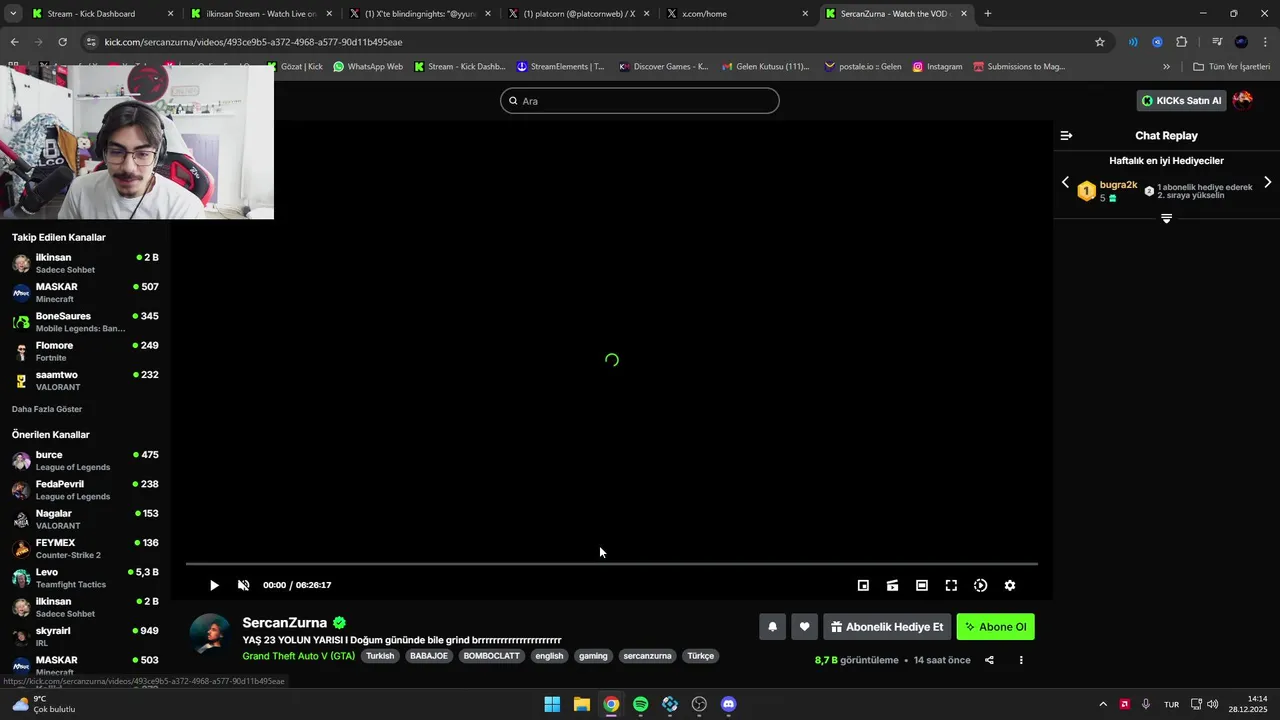Switch to x.com/home tab
The height and width of the screenshot is (720, 1280).
click(x=736, y=14)
